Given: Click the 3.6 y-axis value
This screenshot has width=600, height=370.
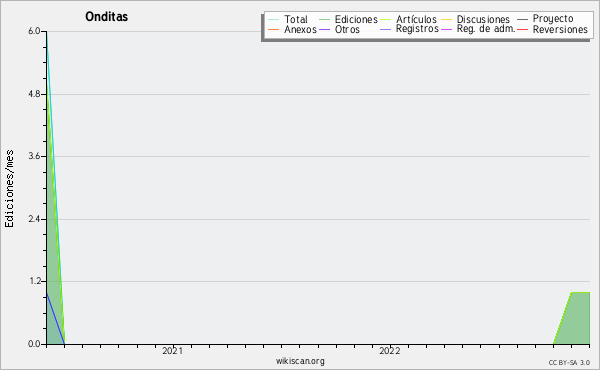Looking at the screenshot, I should 34,156.
